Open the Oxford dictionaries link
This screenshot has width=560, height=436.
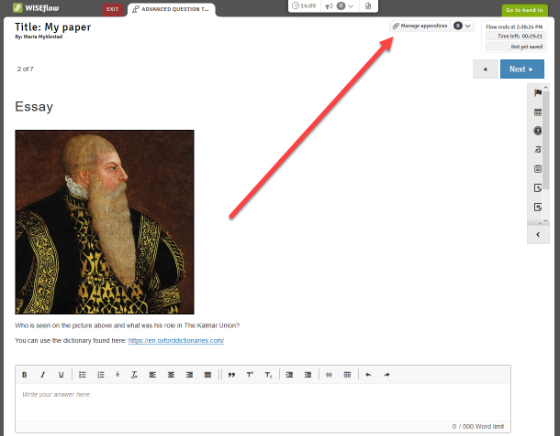click(176, 341)
